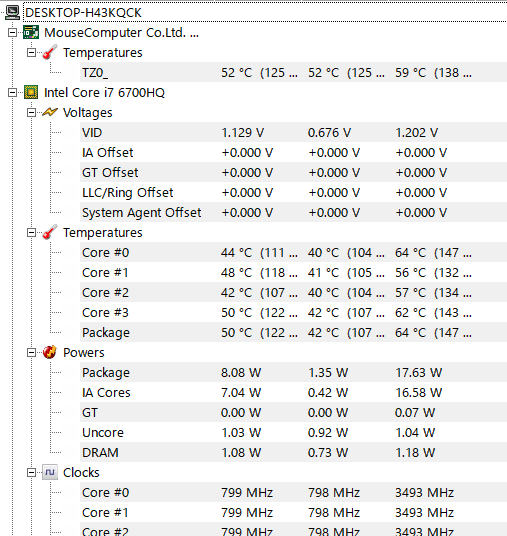Click the Clocks waveform icon
The width and height of the screenshot is (507, 536).
[x=50, y=472]
